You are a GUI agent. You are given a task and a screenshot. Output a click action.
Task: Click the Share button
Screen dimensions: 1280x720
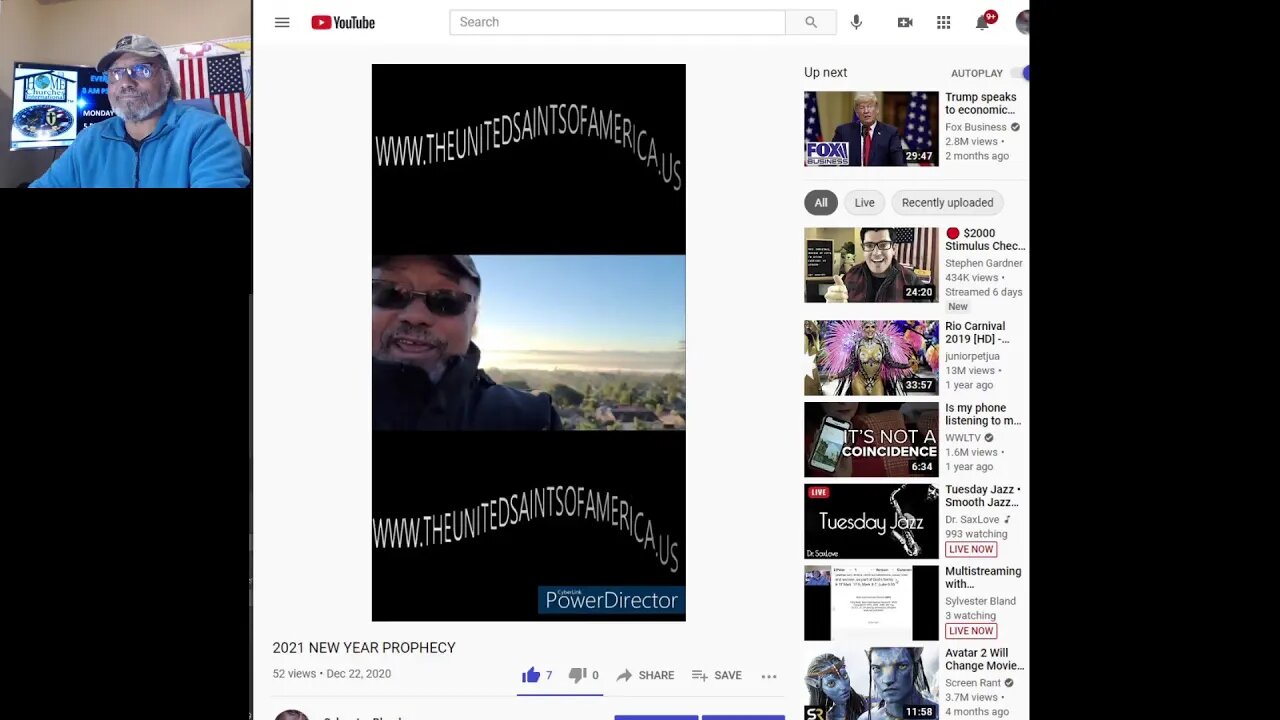(x=645, y=675)
